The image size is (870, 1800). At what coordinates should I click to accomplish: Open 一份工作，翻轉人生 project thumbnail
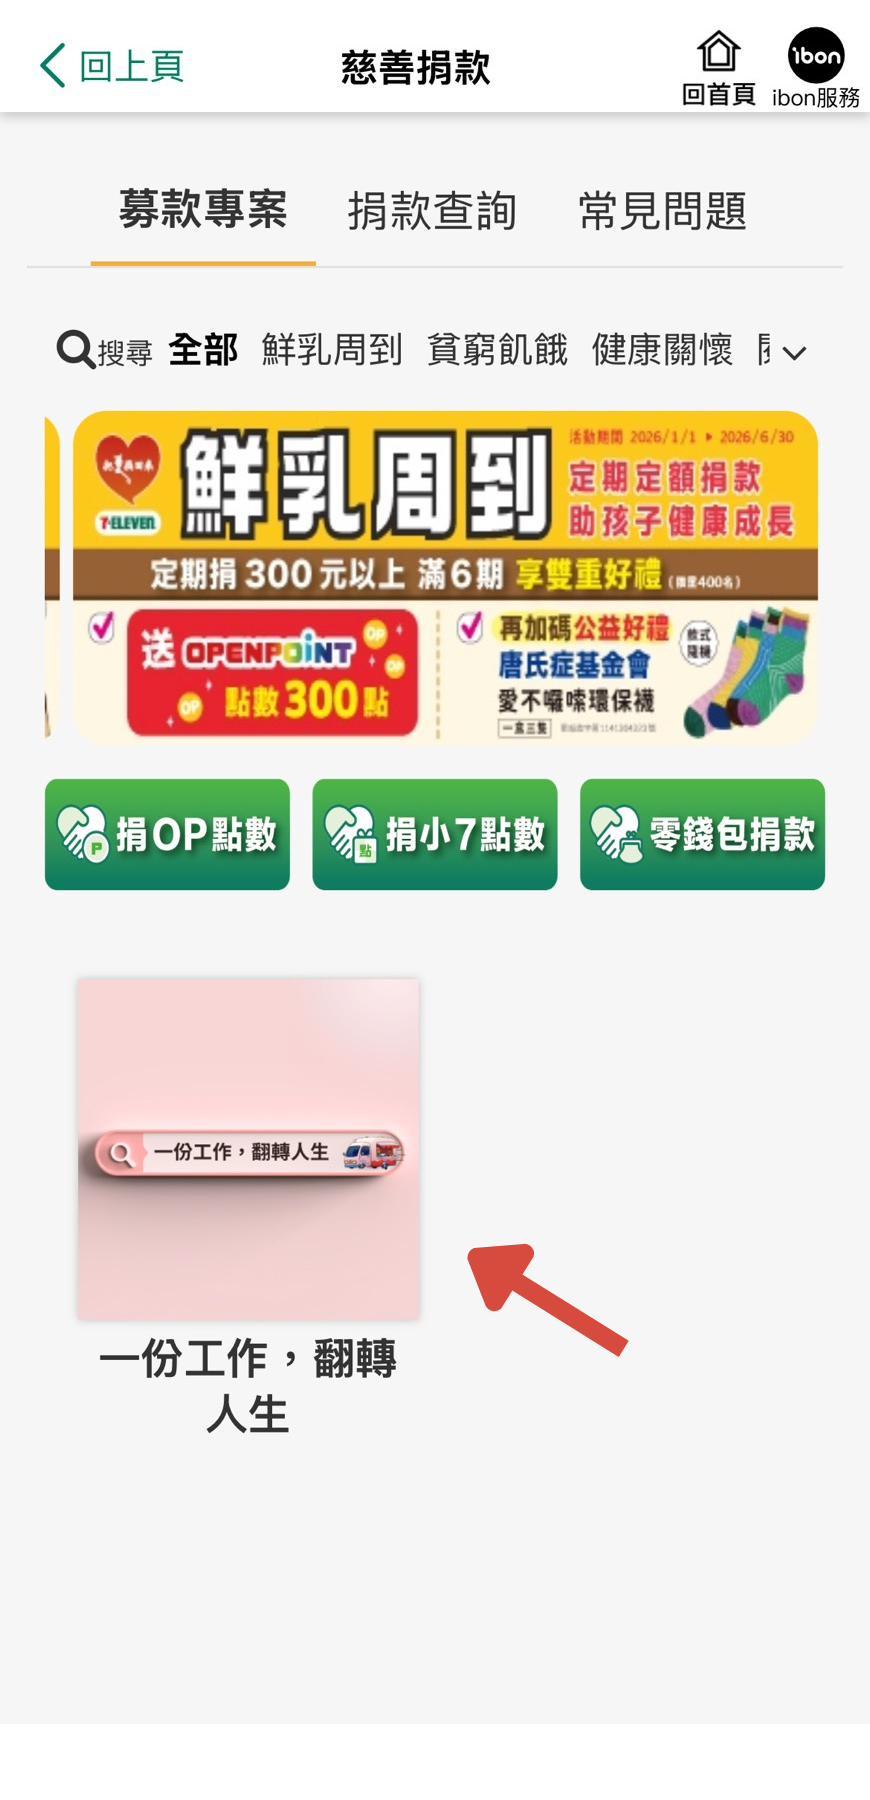(248, 1149)
